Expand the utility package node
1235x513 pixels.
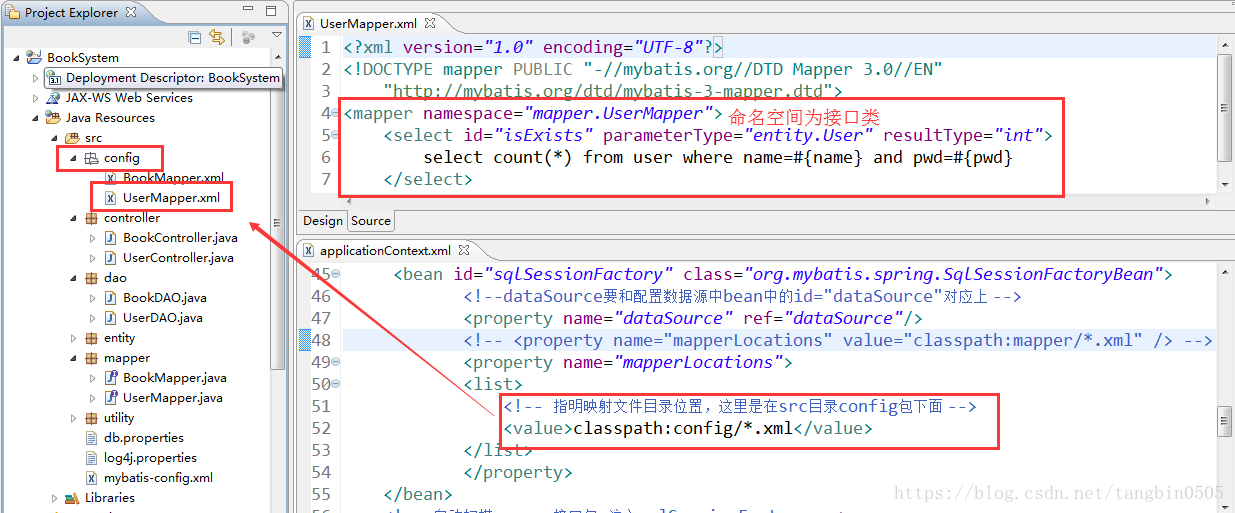pos(73,418)
